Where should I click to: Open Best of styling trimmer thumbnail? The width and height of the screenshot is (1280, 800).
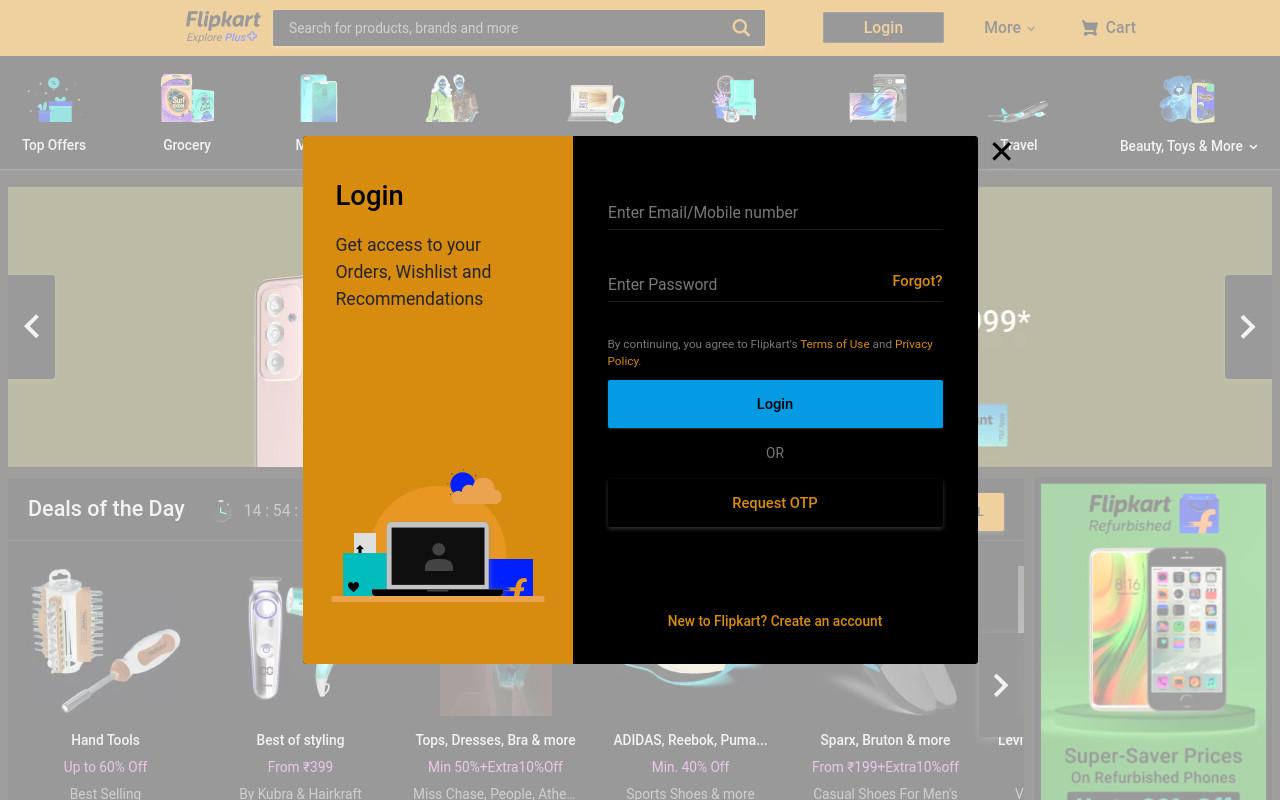tap(300, 640)
